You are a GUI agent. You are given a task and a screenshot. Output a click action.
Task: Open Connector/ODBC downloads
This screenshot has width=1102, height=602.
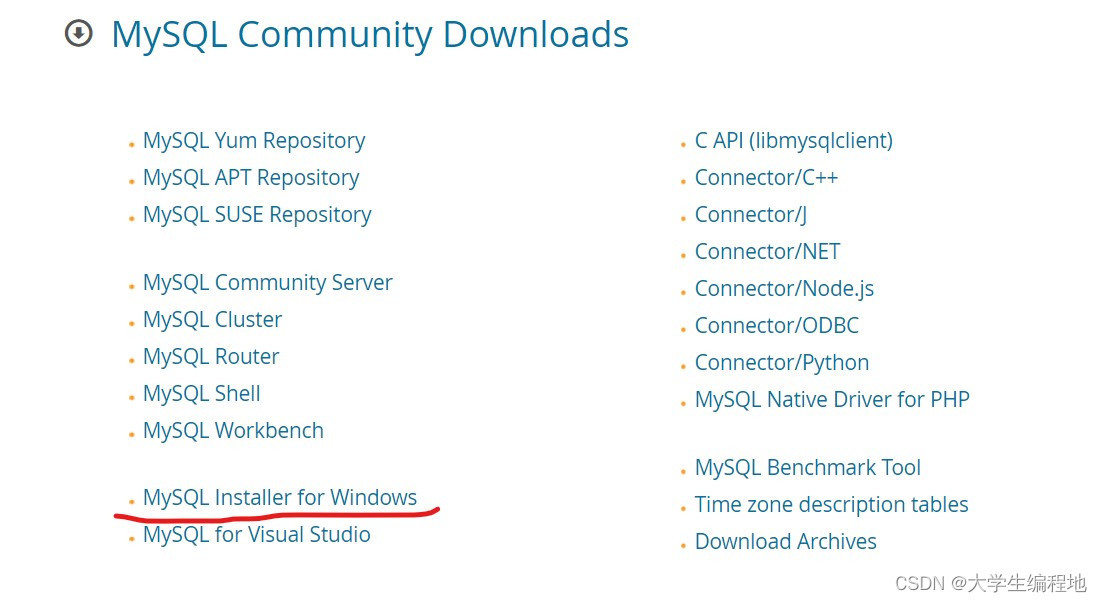tap(777, 325)
